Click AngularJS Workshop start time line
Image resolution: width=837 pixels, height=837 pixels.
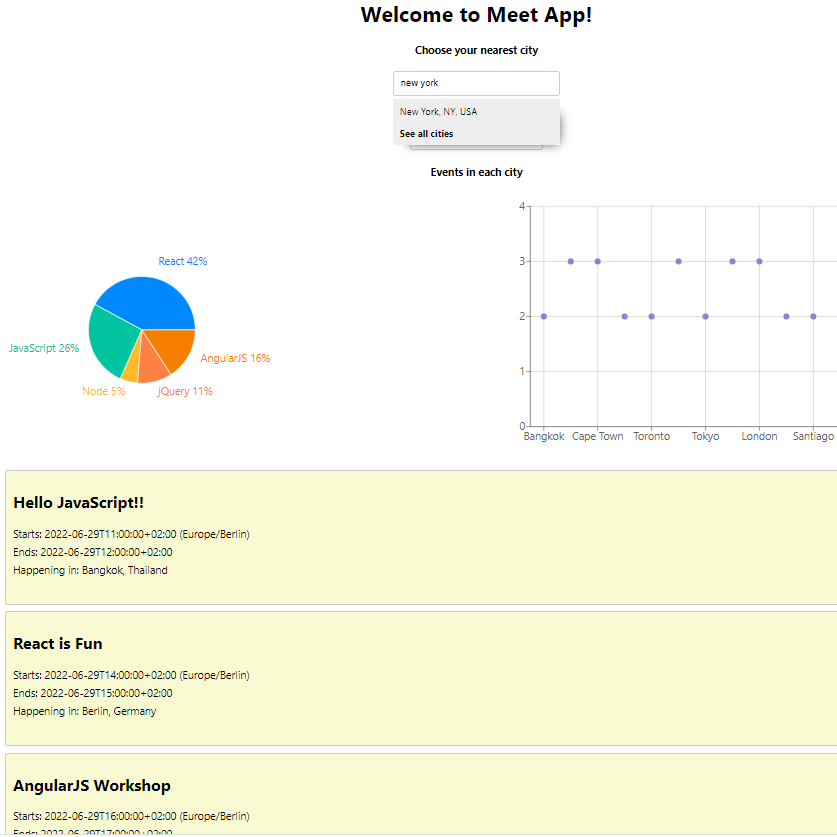pos(131,816)
